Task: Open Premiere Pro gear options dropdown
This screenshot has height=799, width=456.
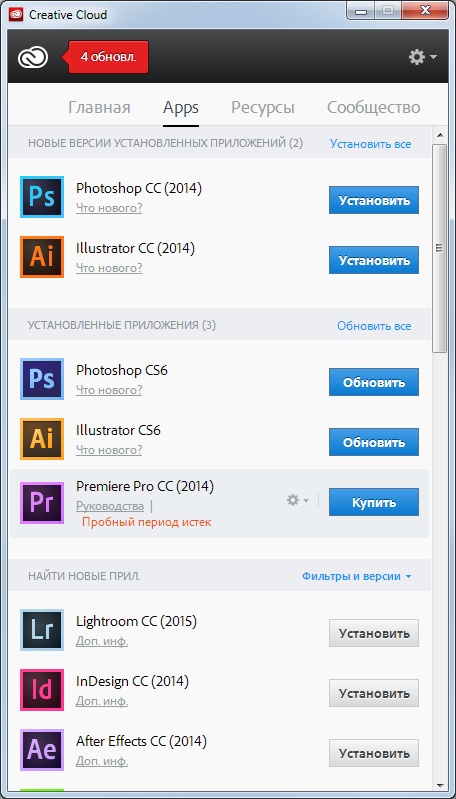Action: pyautogui.click(x=298, y=500)
